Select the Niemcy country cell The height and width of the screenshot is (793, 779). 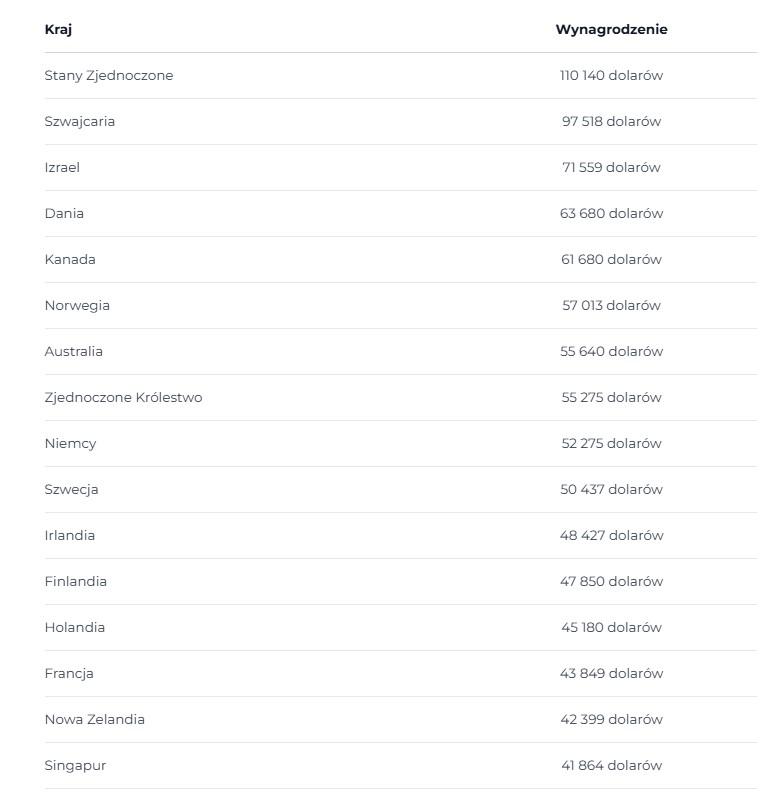70,444
